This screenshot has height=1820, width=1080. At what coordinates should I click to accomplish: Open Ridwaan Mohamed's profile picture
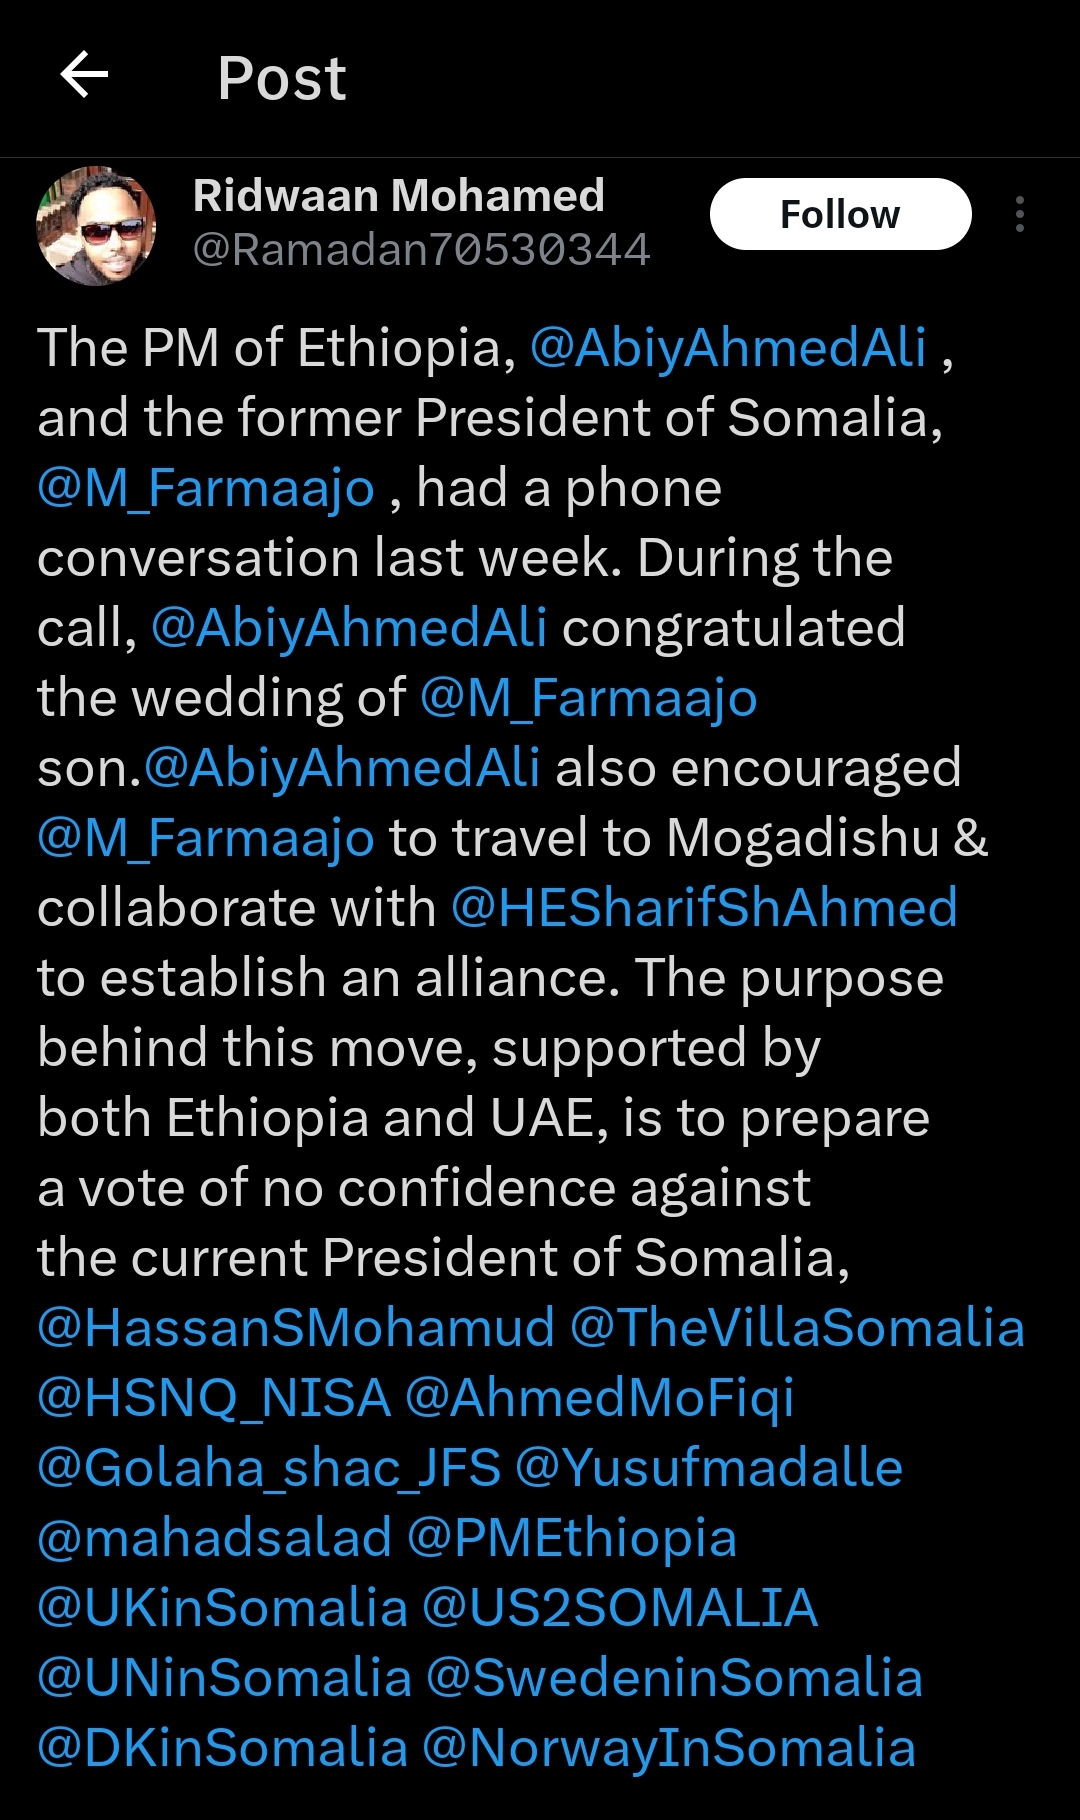pos(96,226)
